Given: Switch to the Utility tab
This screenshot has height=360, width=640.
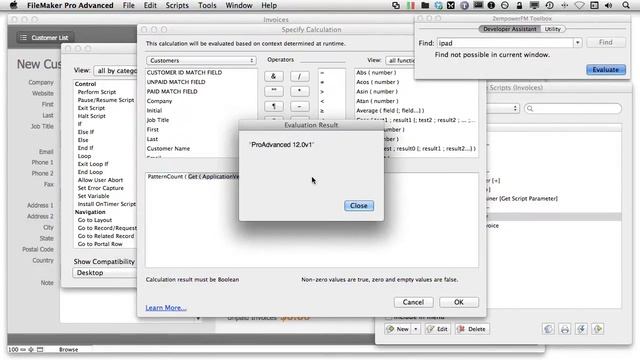Looking at the screenshot, I should coord(553,29).
